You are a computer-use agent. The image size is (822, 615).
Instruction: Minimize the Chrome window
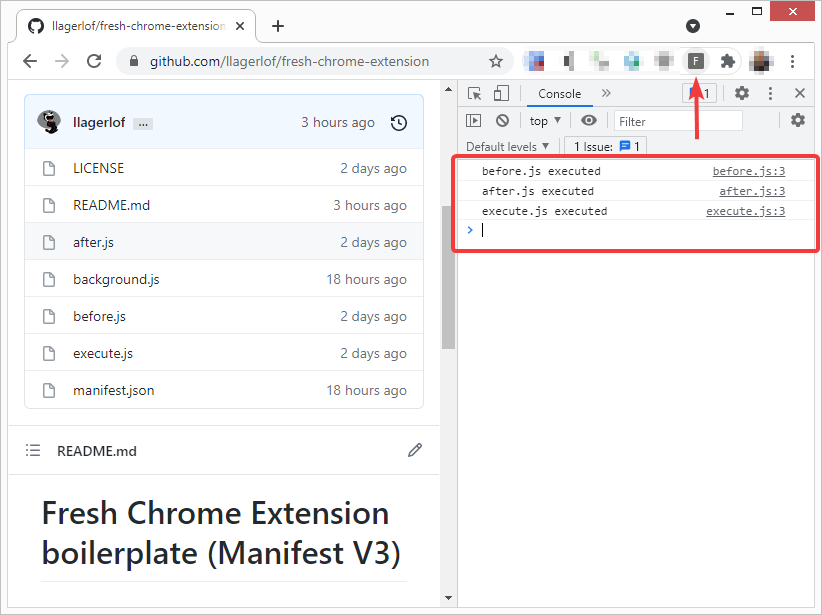[730, 13]
